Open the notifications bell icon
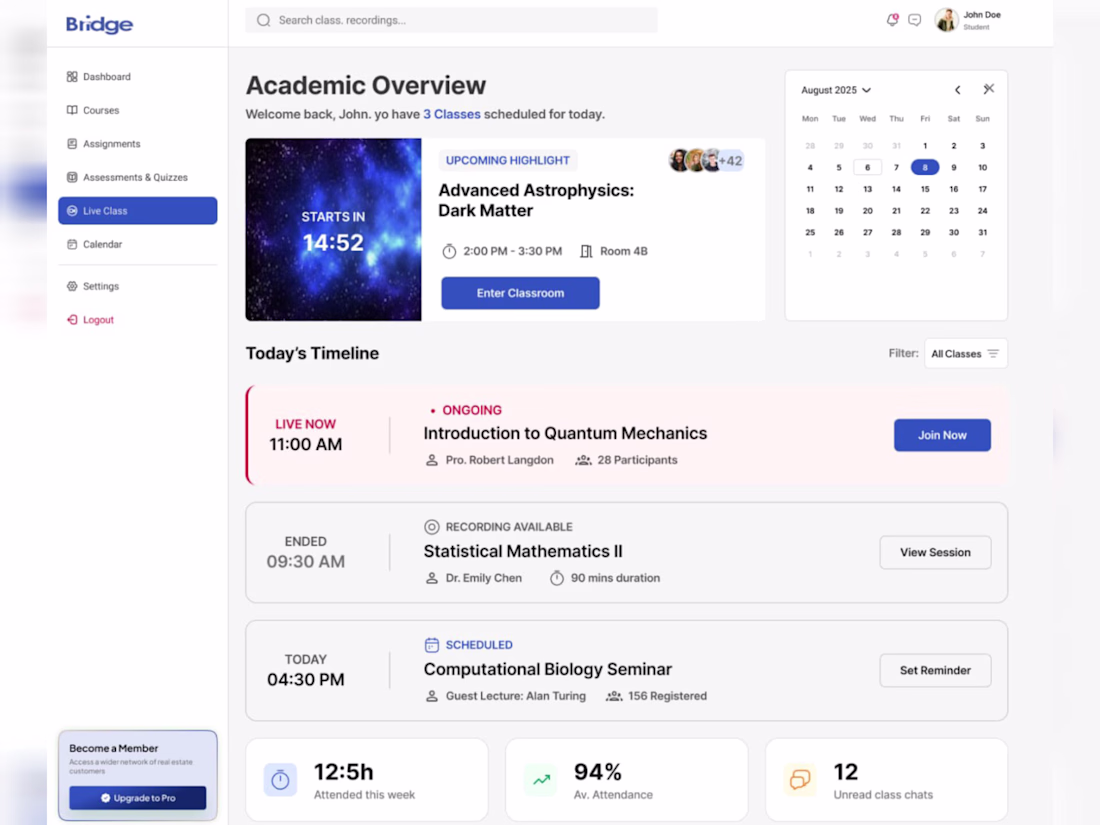Image resolution: width=1100 pixels, height=825 pixels. point(892,20)
